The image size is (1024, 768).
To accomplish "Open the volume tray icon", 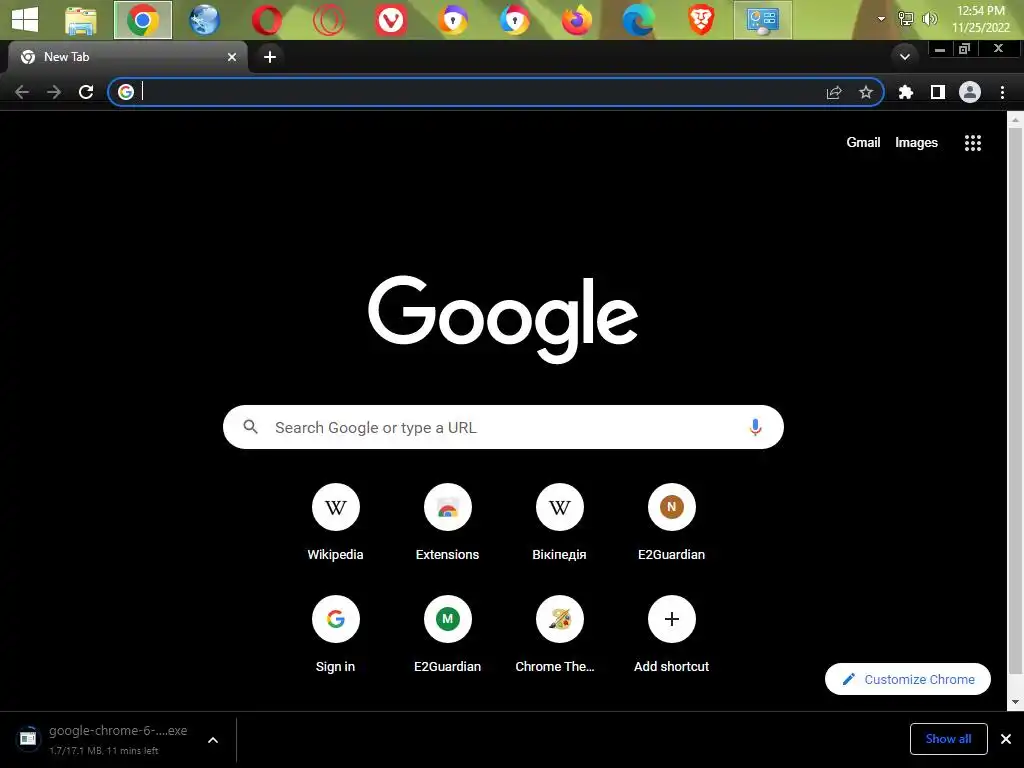I will [929, 19].
